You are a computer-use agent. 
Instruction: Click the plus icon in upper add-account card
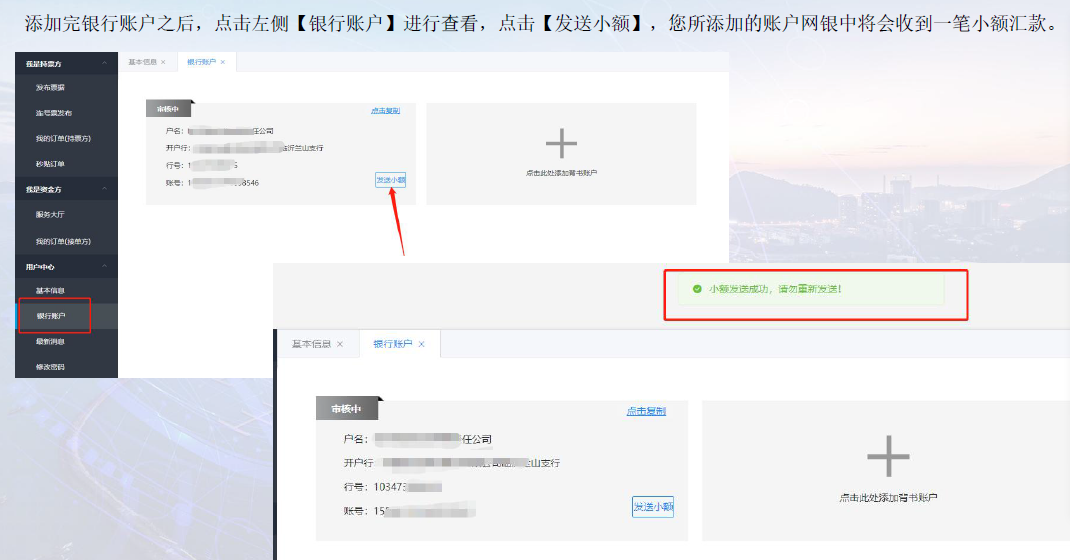(561, 144)
